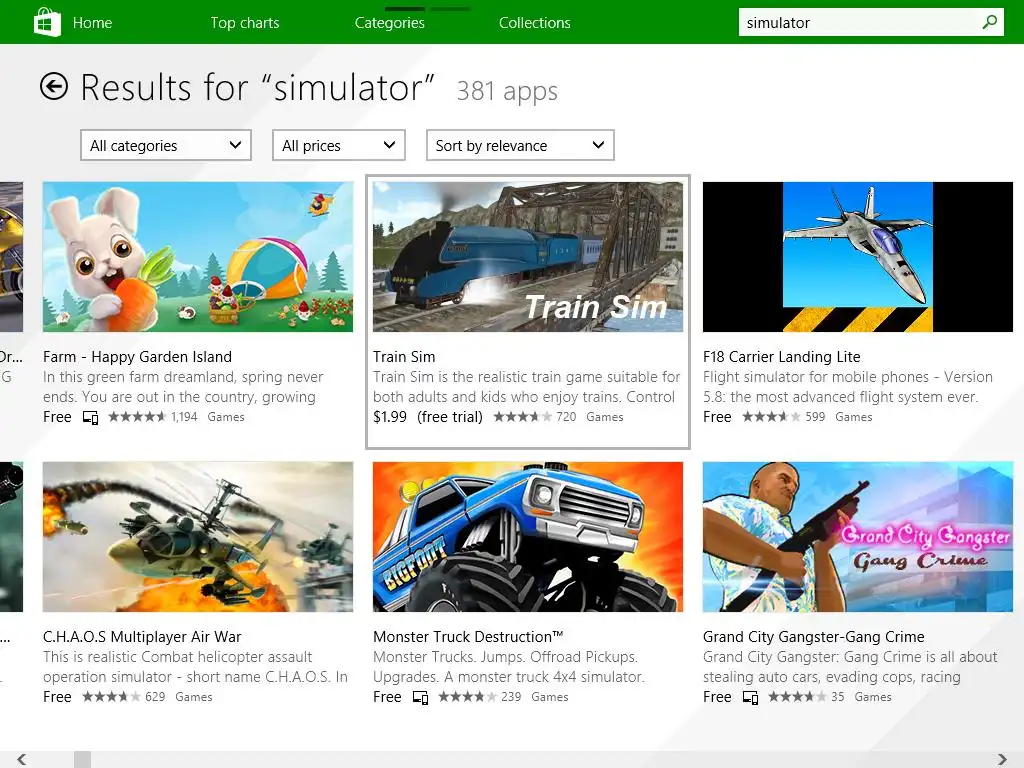
Task: Click the search magnifier icon
Action: 989,22
